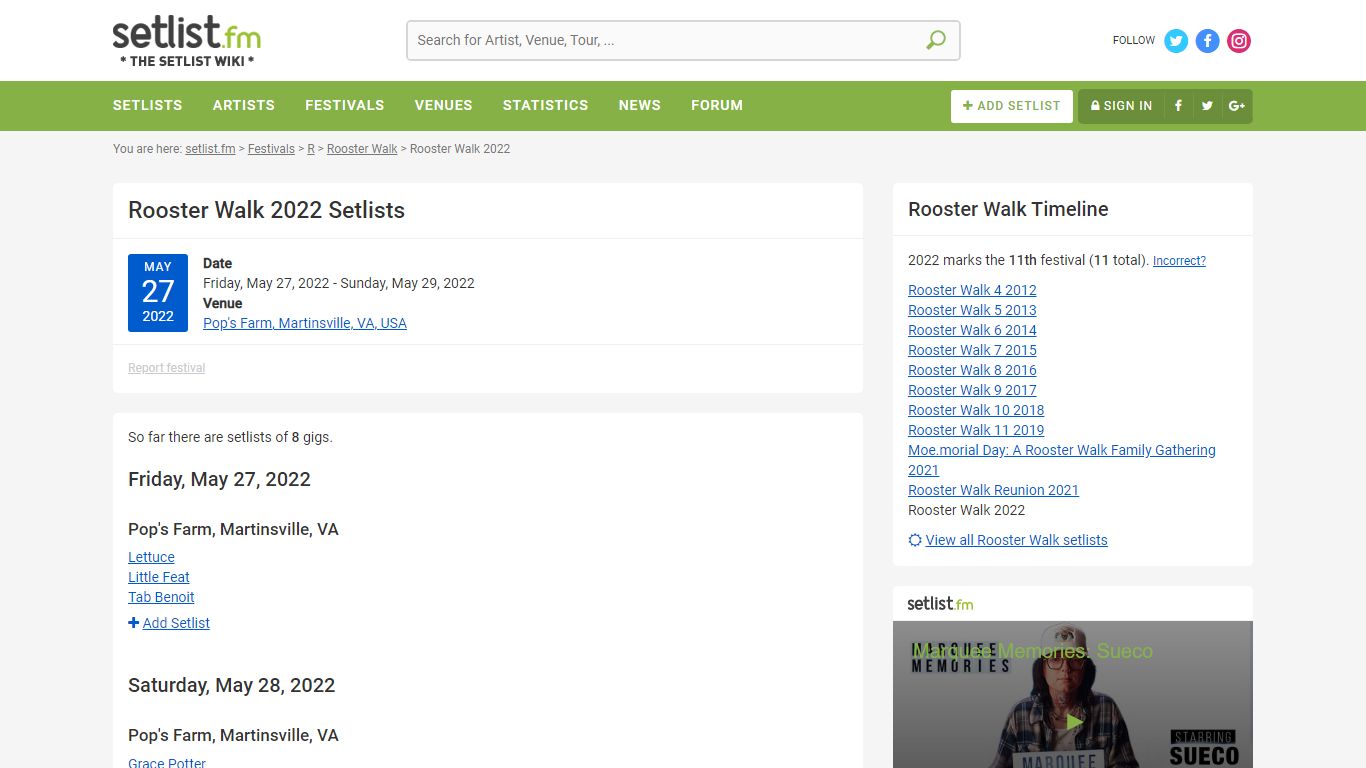The height and width of the screenshot is (768, 1366).
Task: Open the Twitter follow icon in header
Action: tap(1176, 41)
